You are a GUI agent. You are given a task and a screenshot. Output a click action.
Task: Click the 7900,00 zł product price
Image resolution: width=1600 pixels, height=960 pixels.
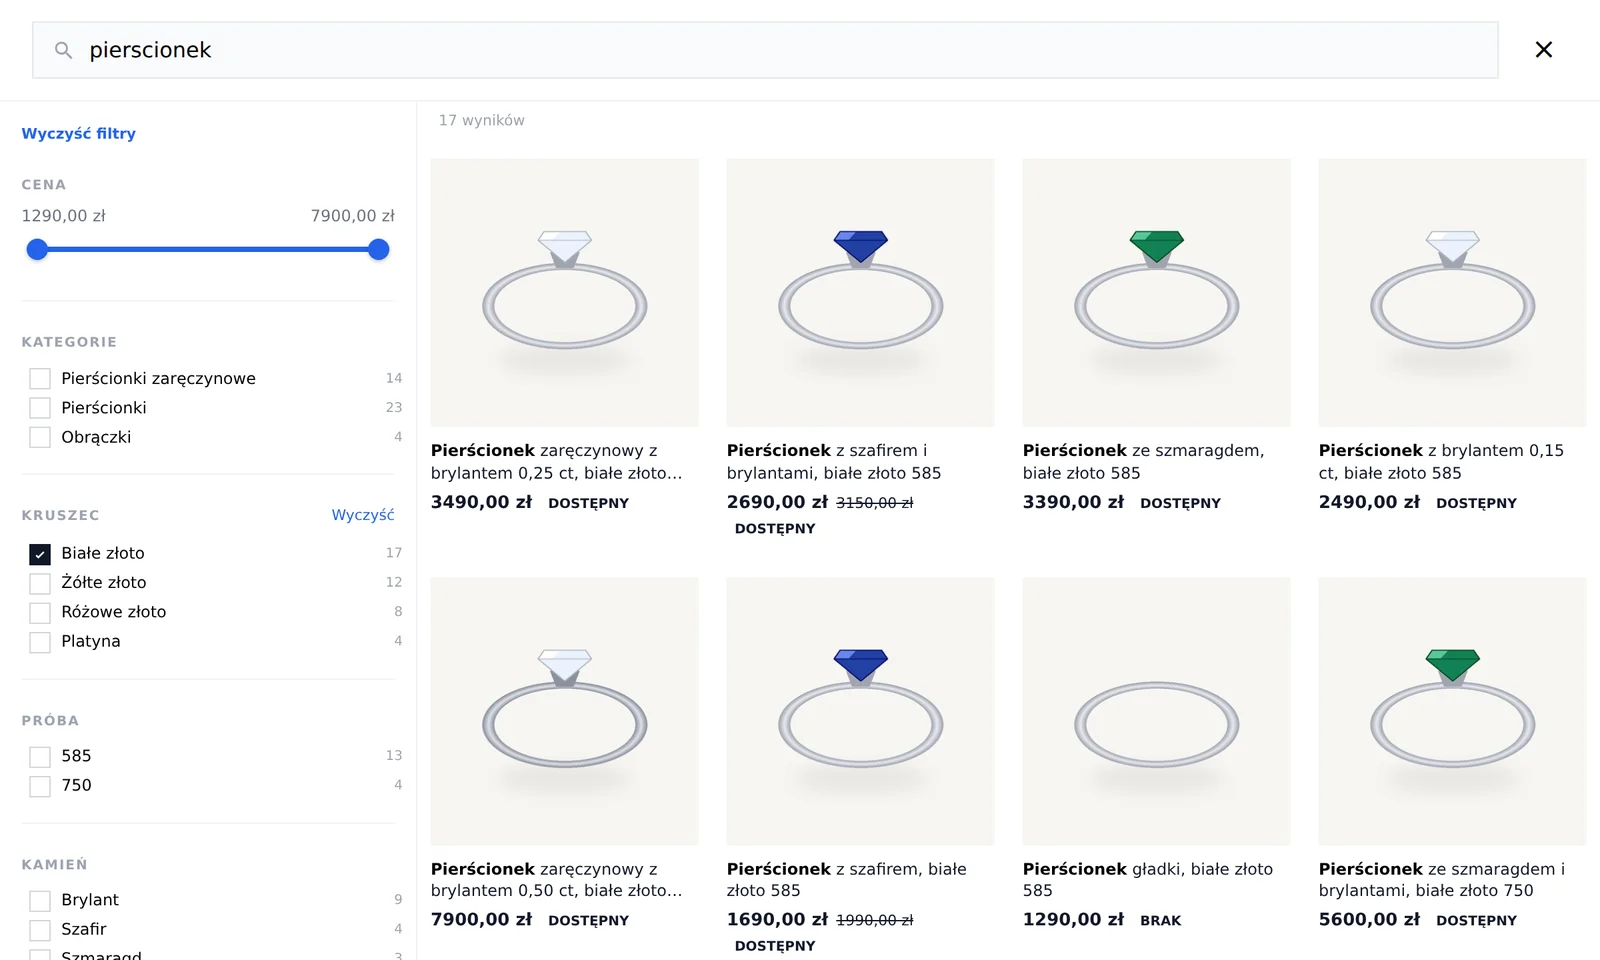point(481,919)
